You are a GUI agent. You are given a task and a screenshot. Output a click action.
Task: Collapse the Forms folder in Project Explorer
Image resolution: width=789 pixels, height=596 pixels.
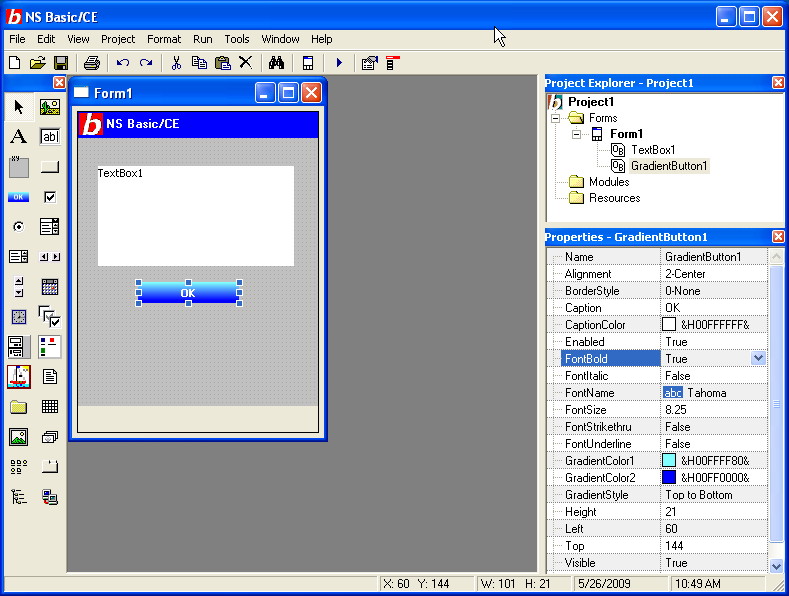555,118
